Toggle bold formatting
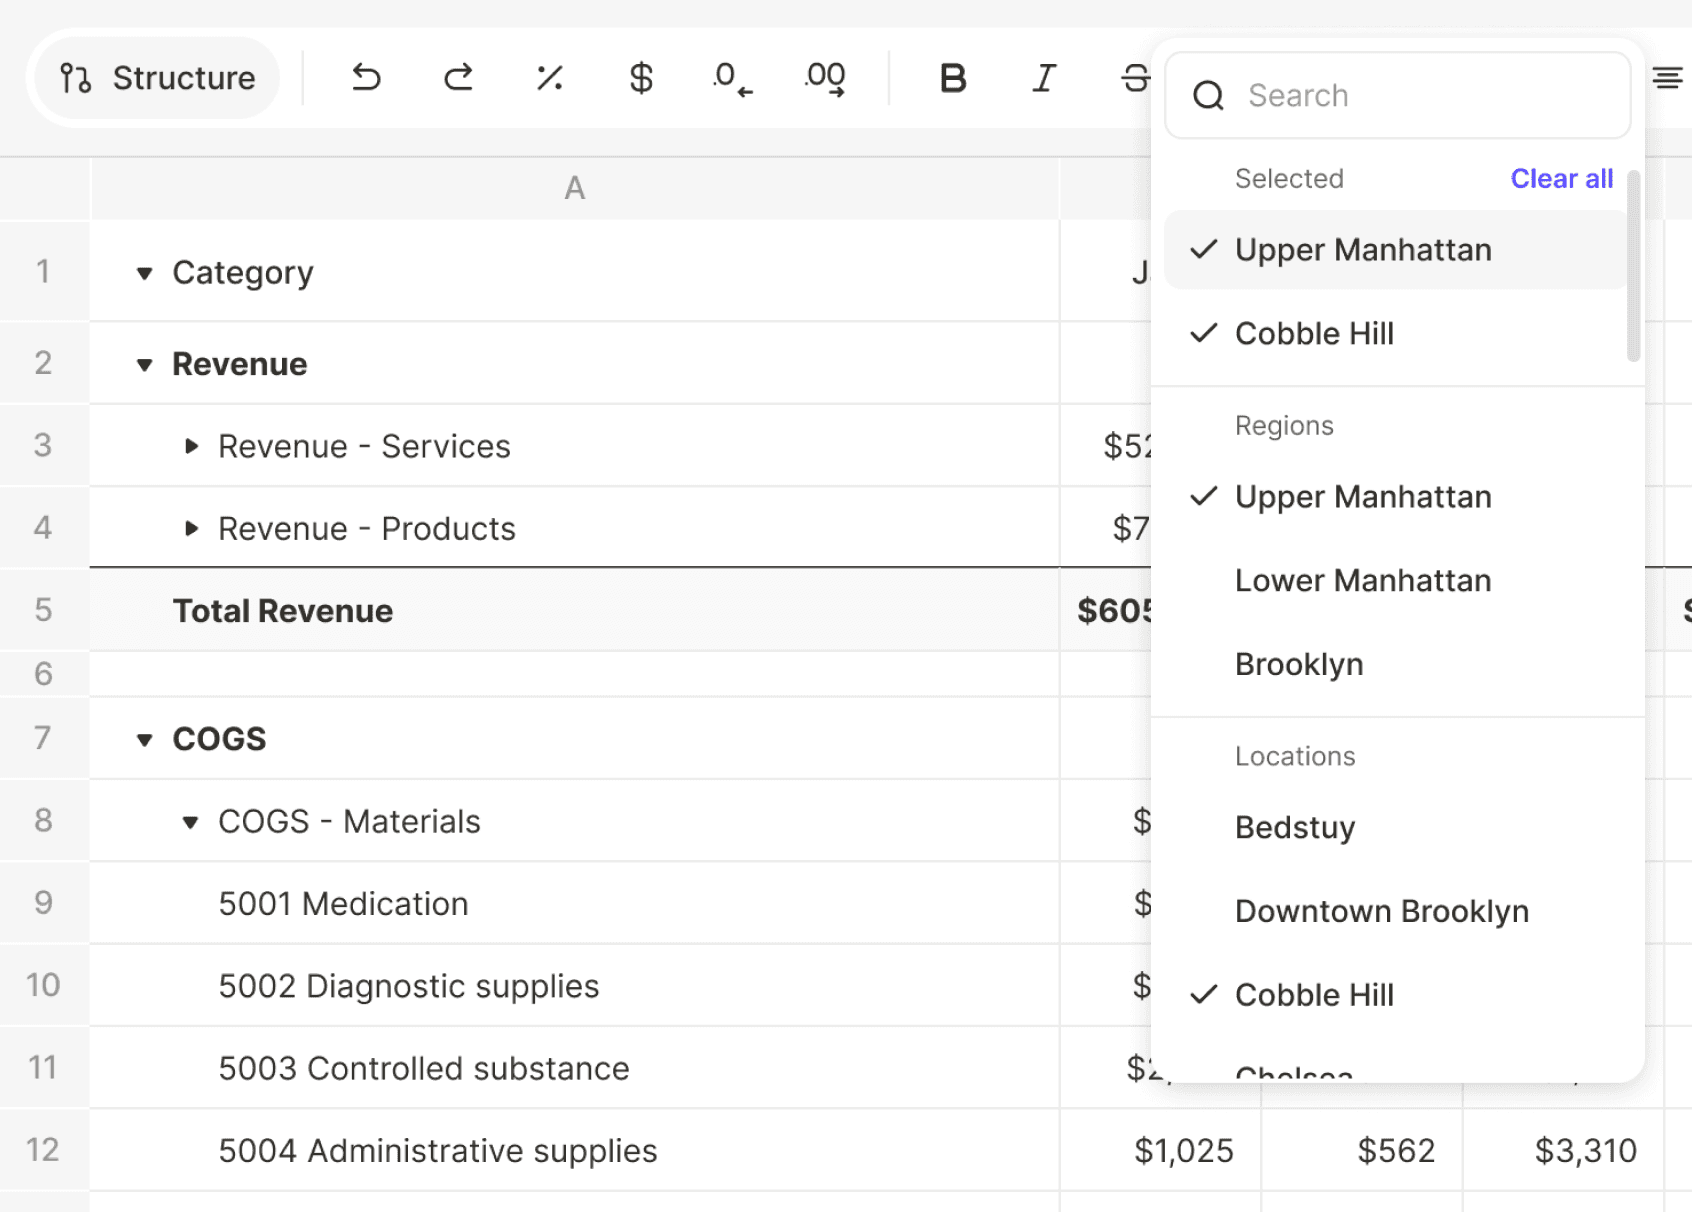 (953, 78)
